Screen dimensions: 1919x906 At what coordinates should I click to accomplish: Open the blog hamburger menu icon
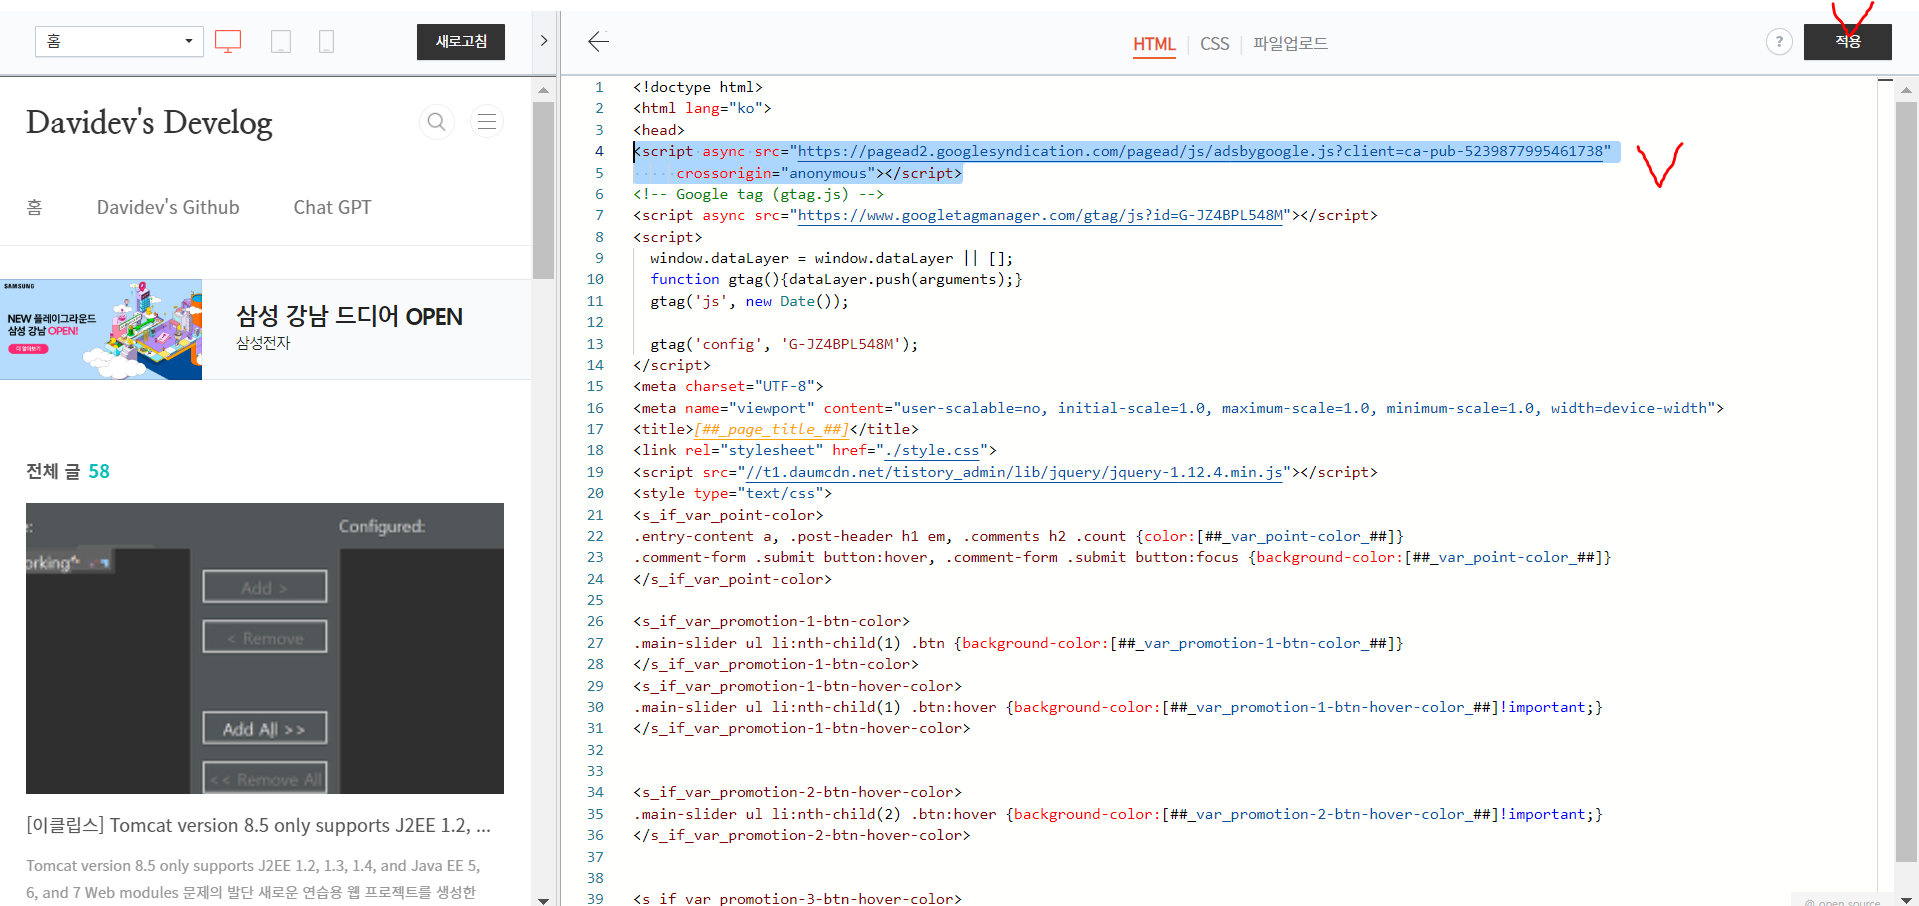coord(487,122)
